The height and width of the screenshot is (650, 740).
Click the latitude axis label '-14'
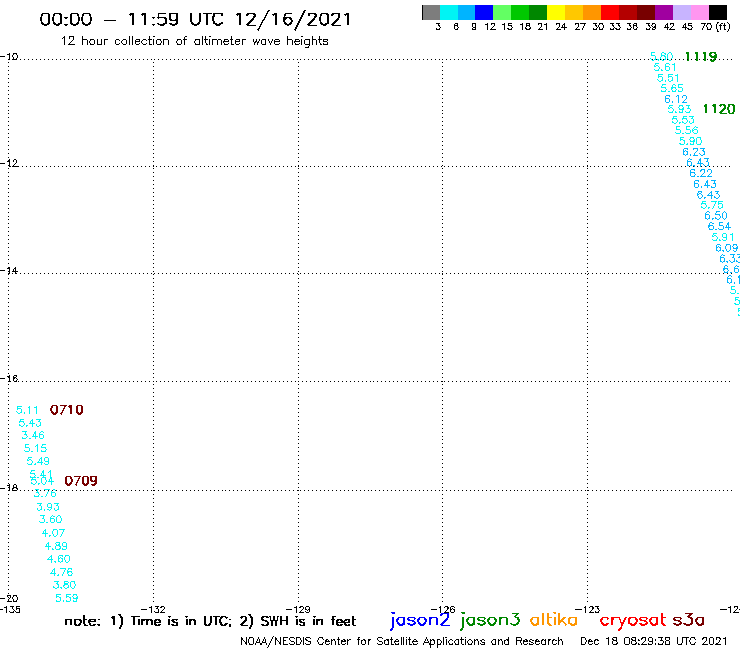9,271
